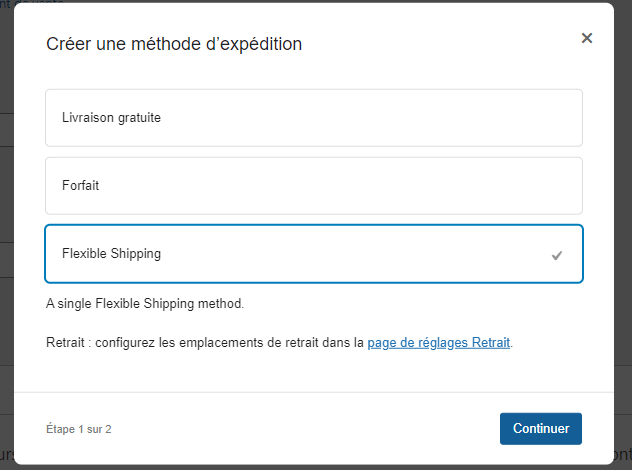
Task: Click the dimmed page background below the dialog
Action: (300, 467)
